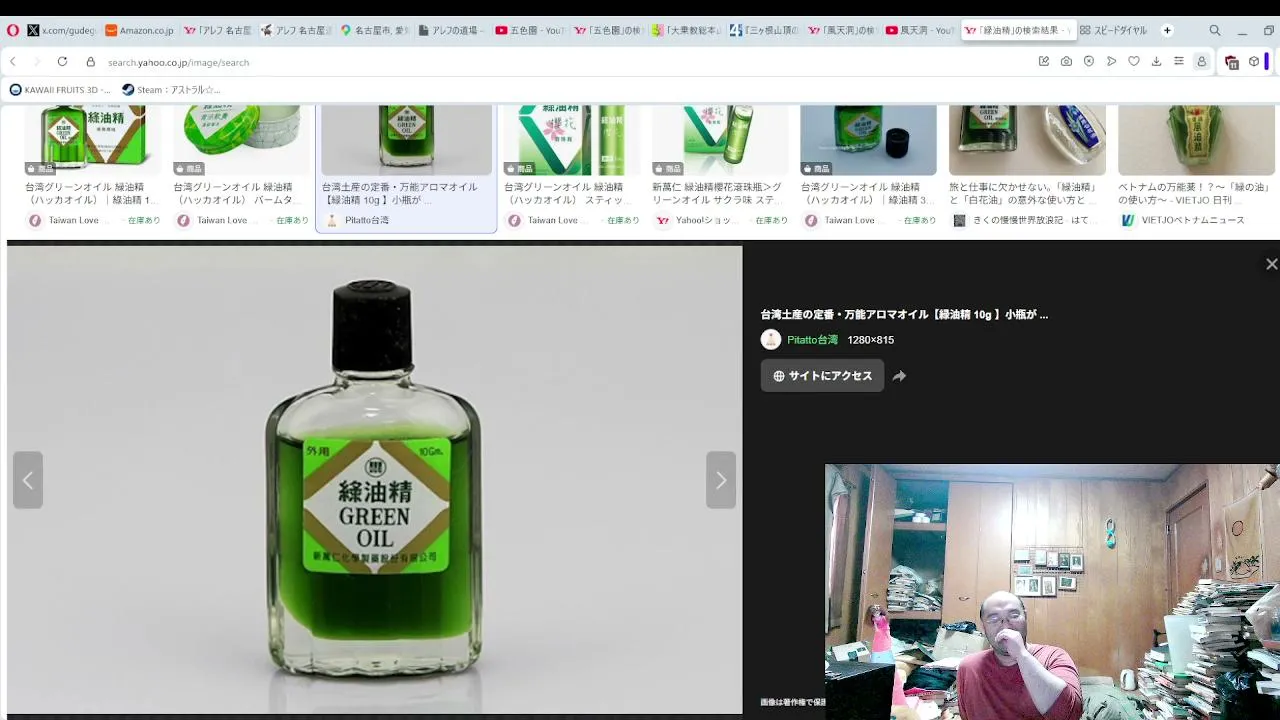Click the site security padlock icon
Screen dimensions: 1280x720
[x=90, y=62]
